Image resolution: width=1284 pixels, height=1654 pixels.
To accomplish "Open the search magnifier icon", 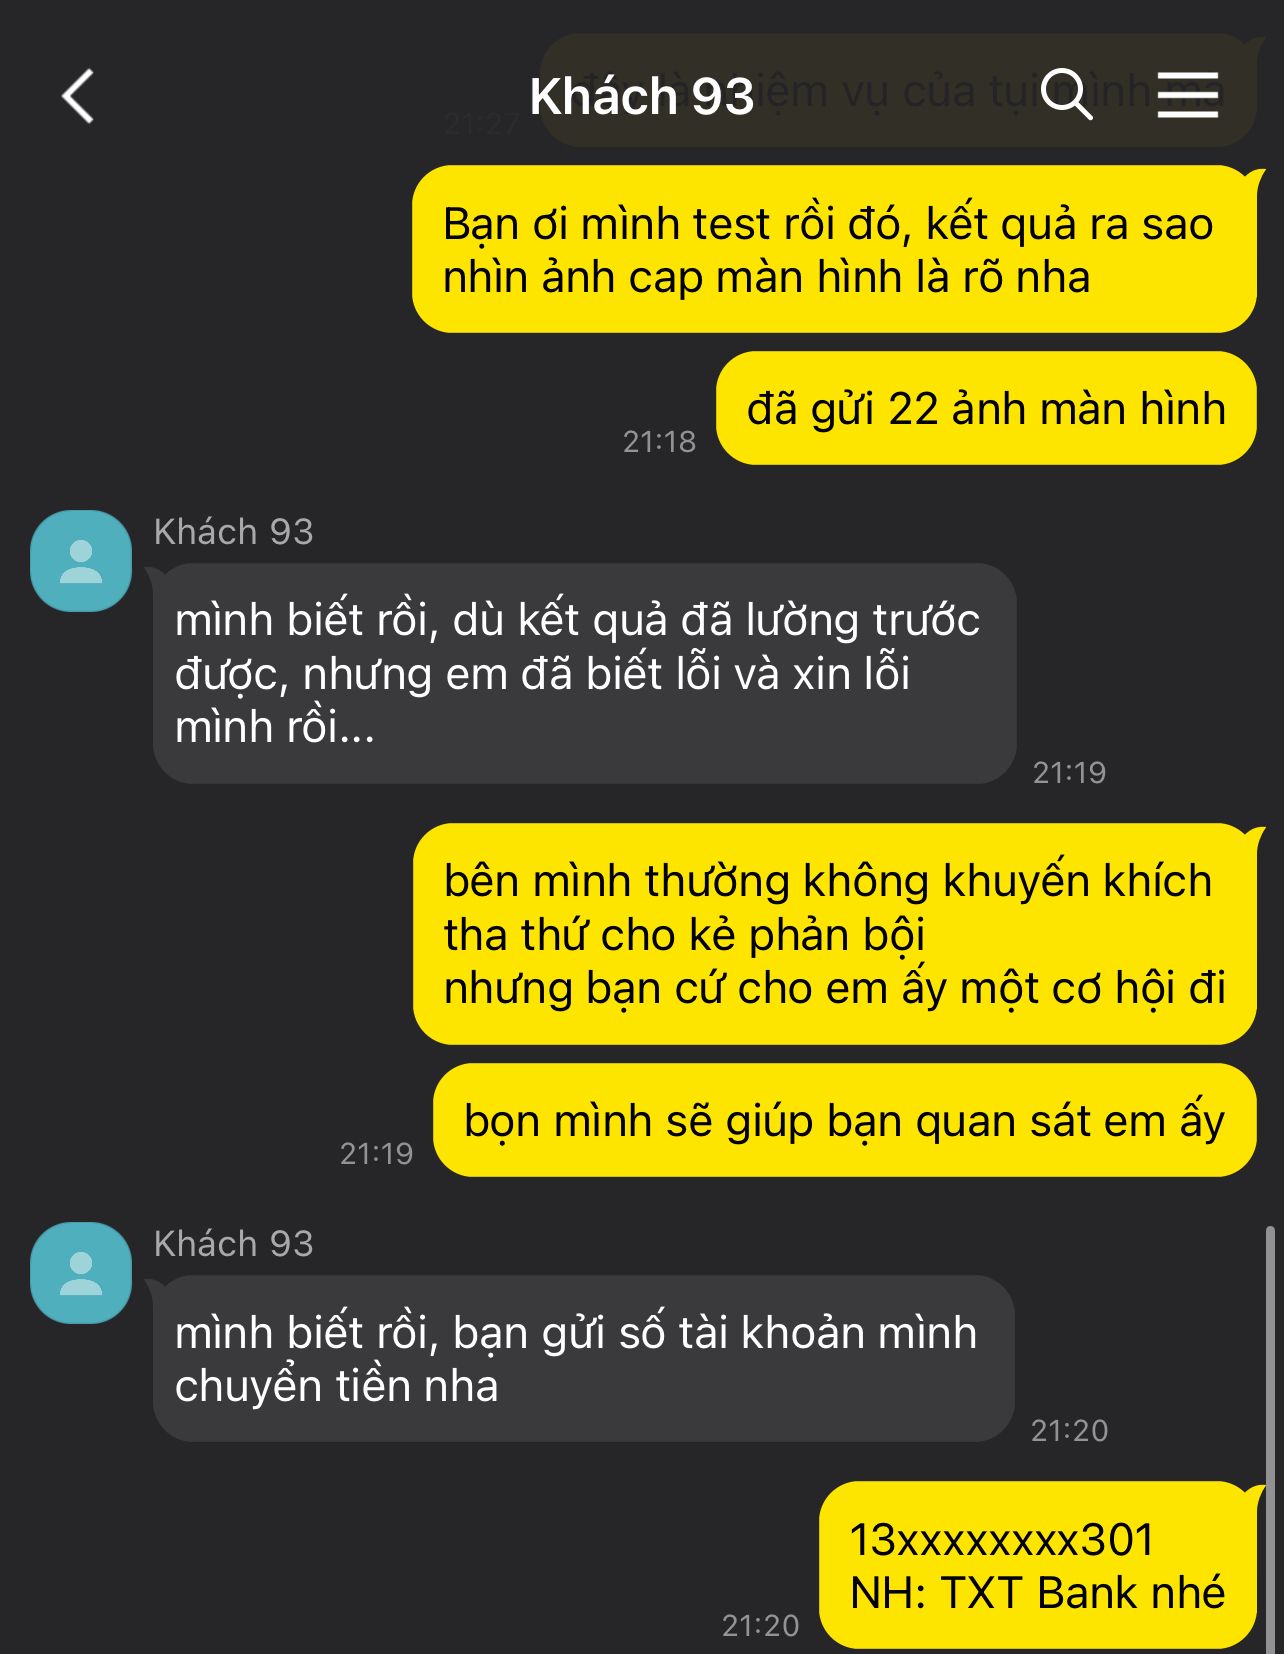I will pos(1066,94).
